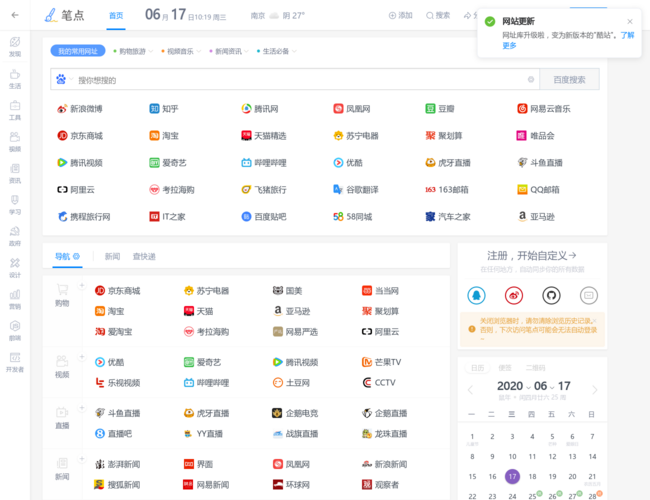650x500 pixels.
Task: Switch to the 首页 tab
Action: [x=116, y=16]
